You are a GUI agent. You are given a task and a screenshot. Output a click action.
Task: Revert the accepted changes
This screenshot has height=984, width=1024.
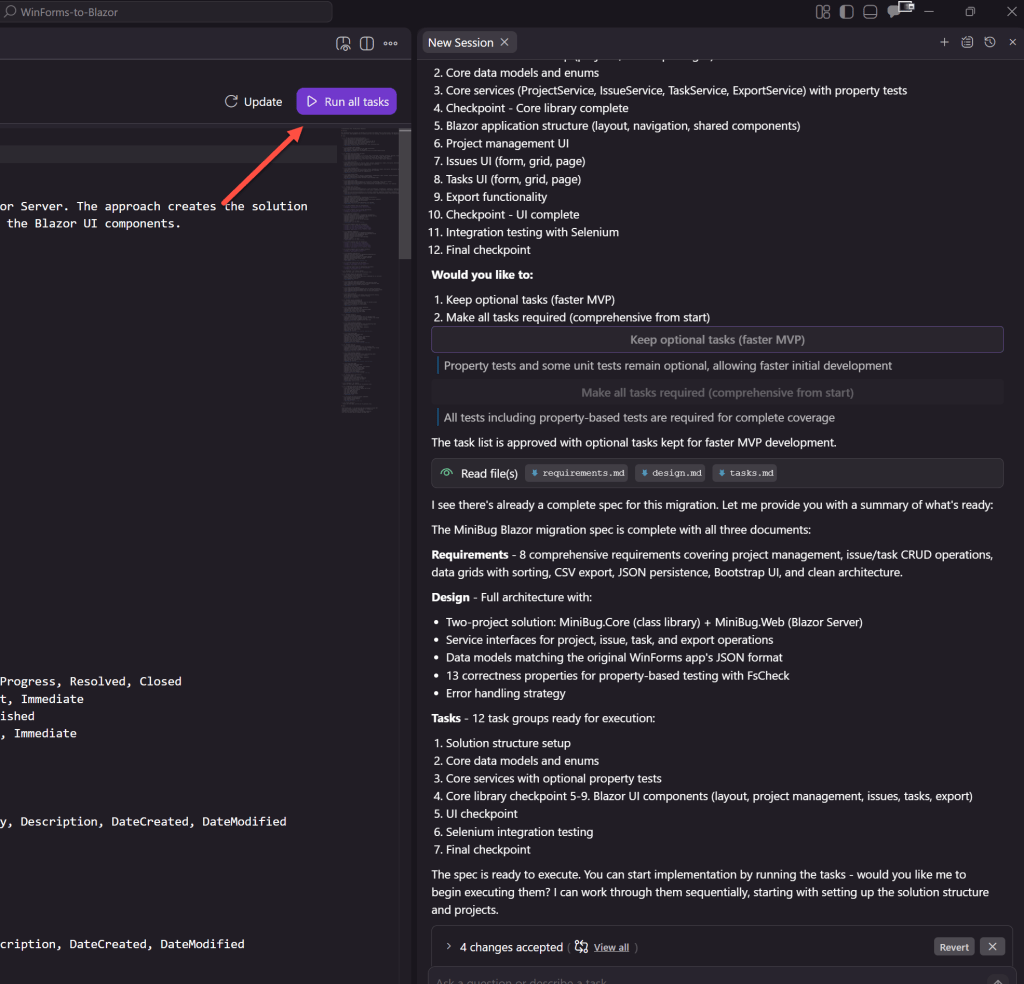[x=954, y=947]
